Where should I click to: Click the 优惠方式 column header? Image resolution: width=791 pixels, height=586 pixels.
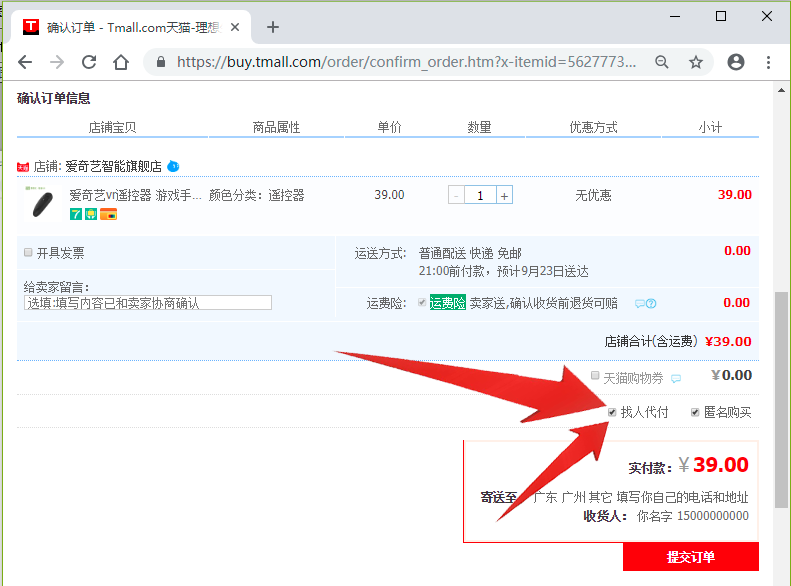coord(593,127)
